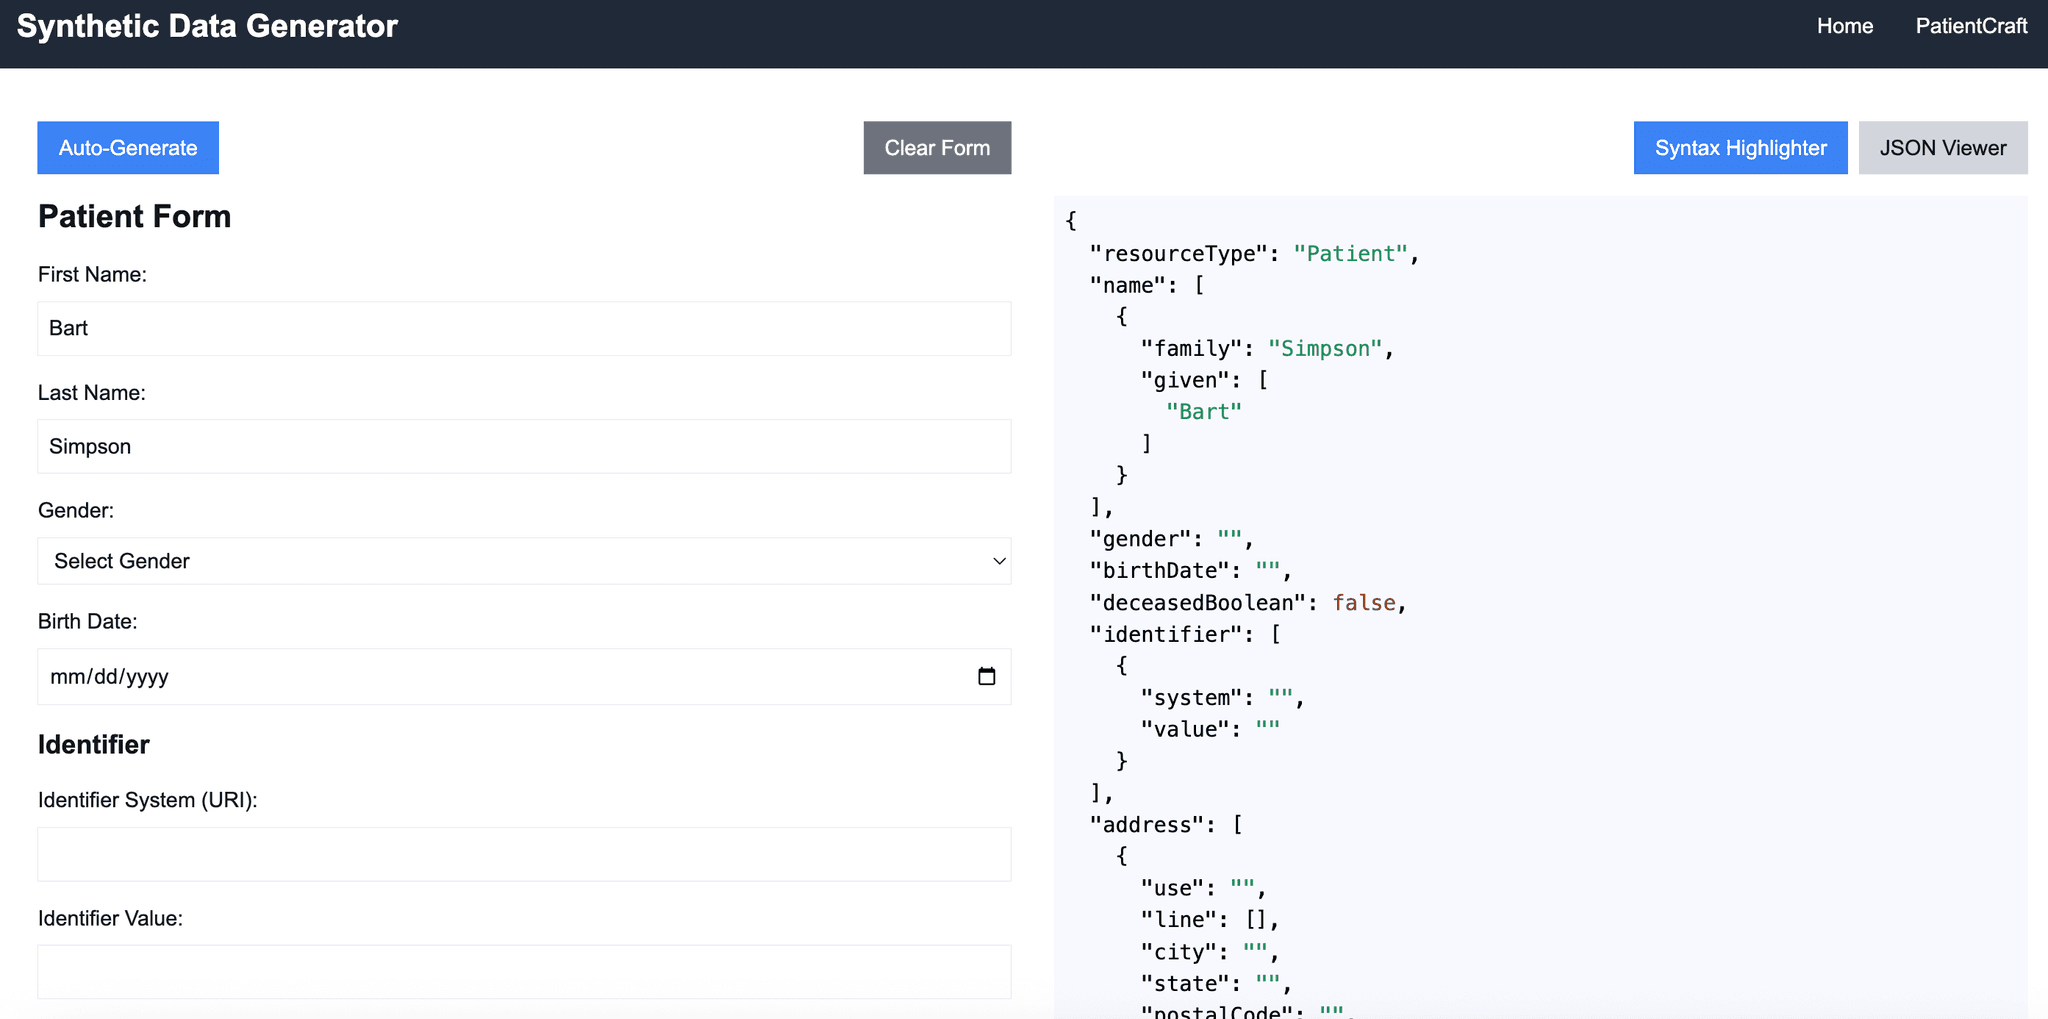This screenshot has width=2048, height=1019.
Task: Select the Identifier Value input box
Action: point(523,971)
